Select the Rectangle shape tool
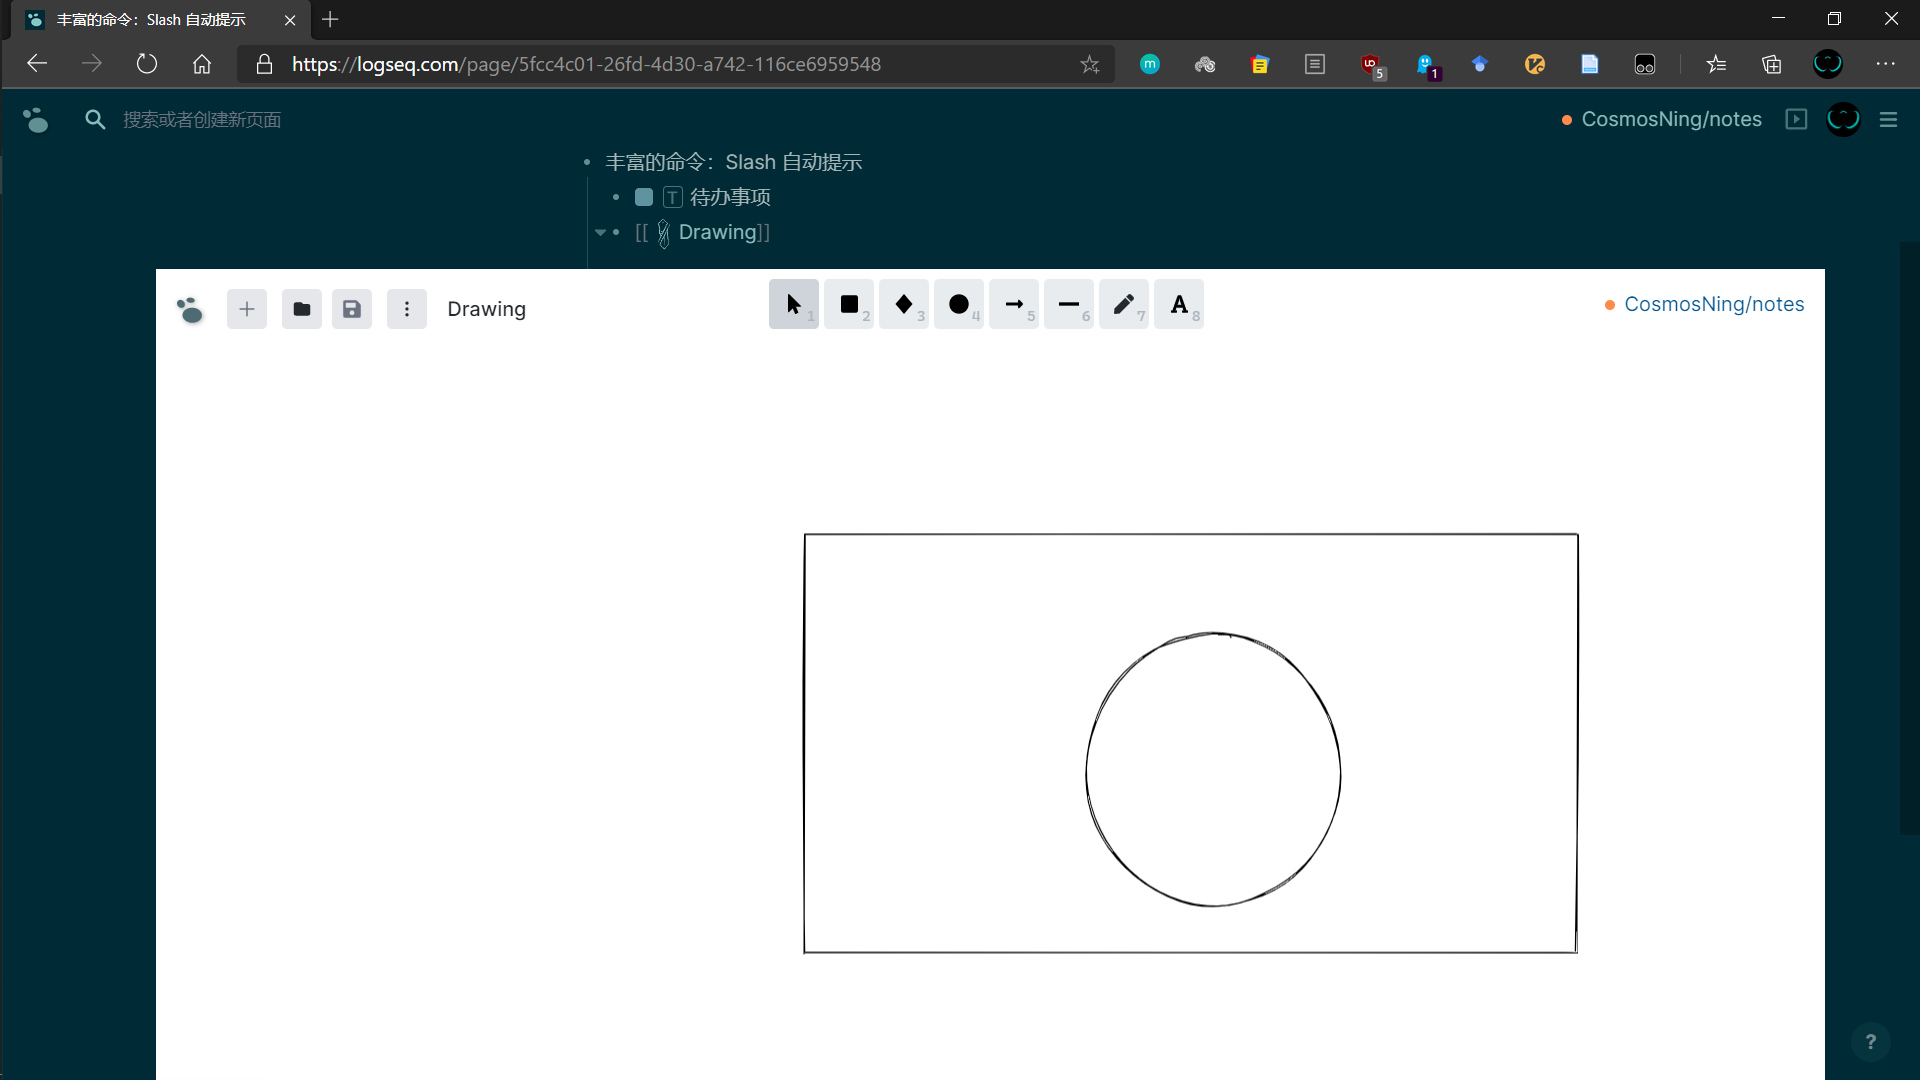This screenshot has height=1080, width=1920. [x=849, y=305]
